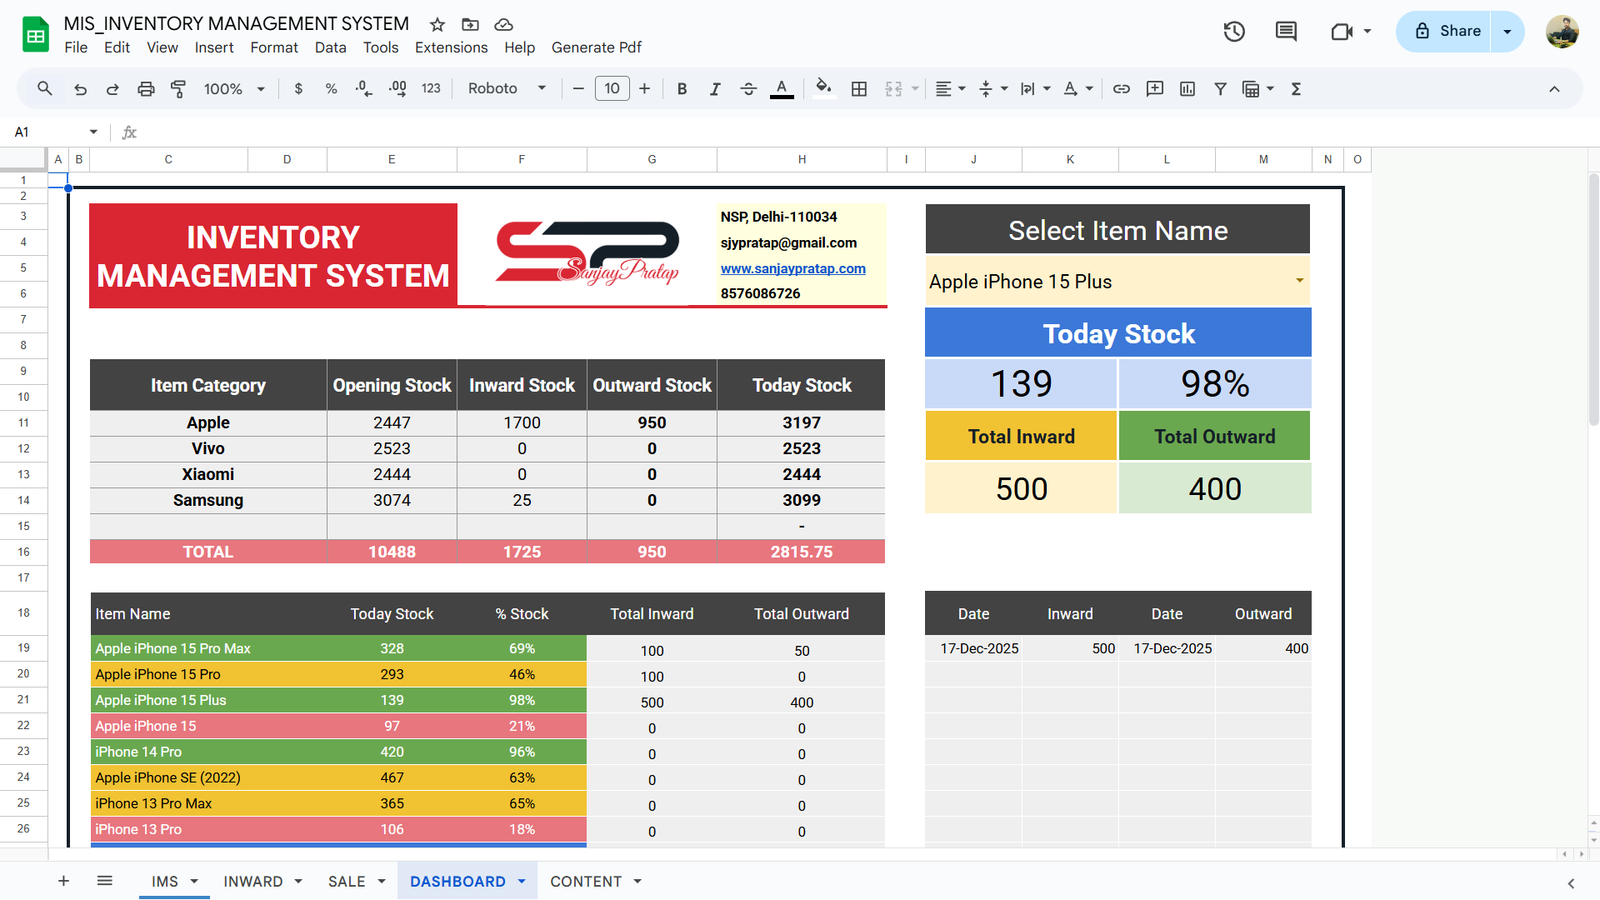Click the insert chart icon
The width and height of the screenshot is (1600, 900).
(1187, 89)
